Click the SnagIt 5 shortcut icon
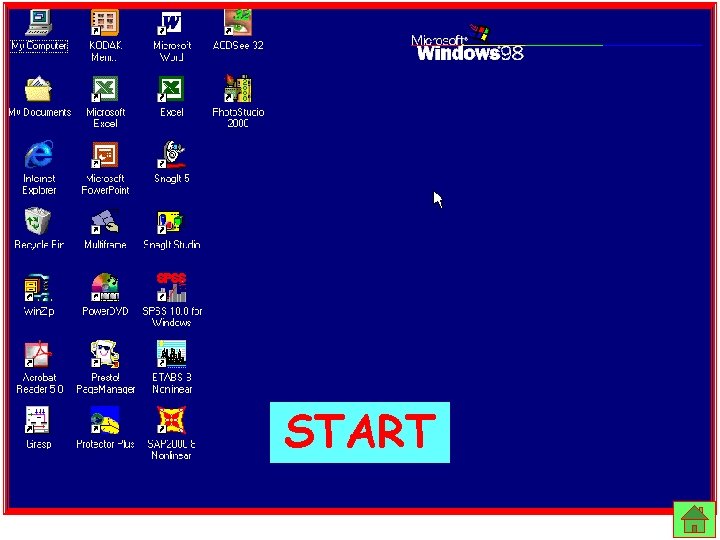The height and width of the screenshot is (540, 720). (x=171, y=155)
